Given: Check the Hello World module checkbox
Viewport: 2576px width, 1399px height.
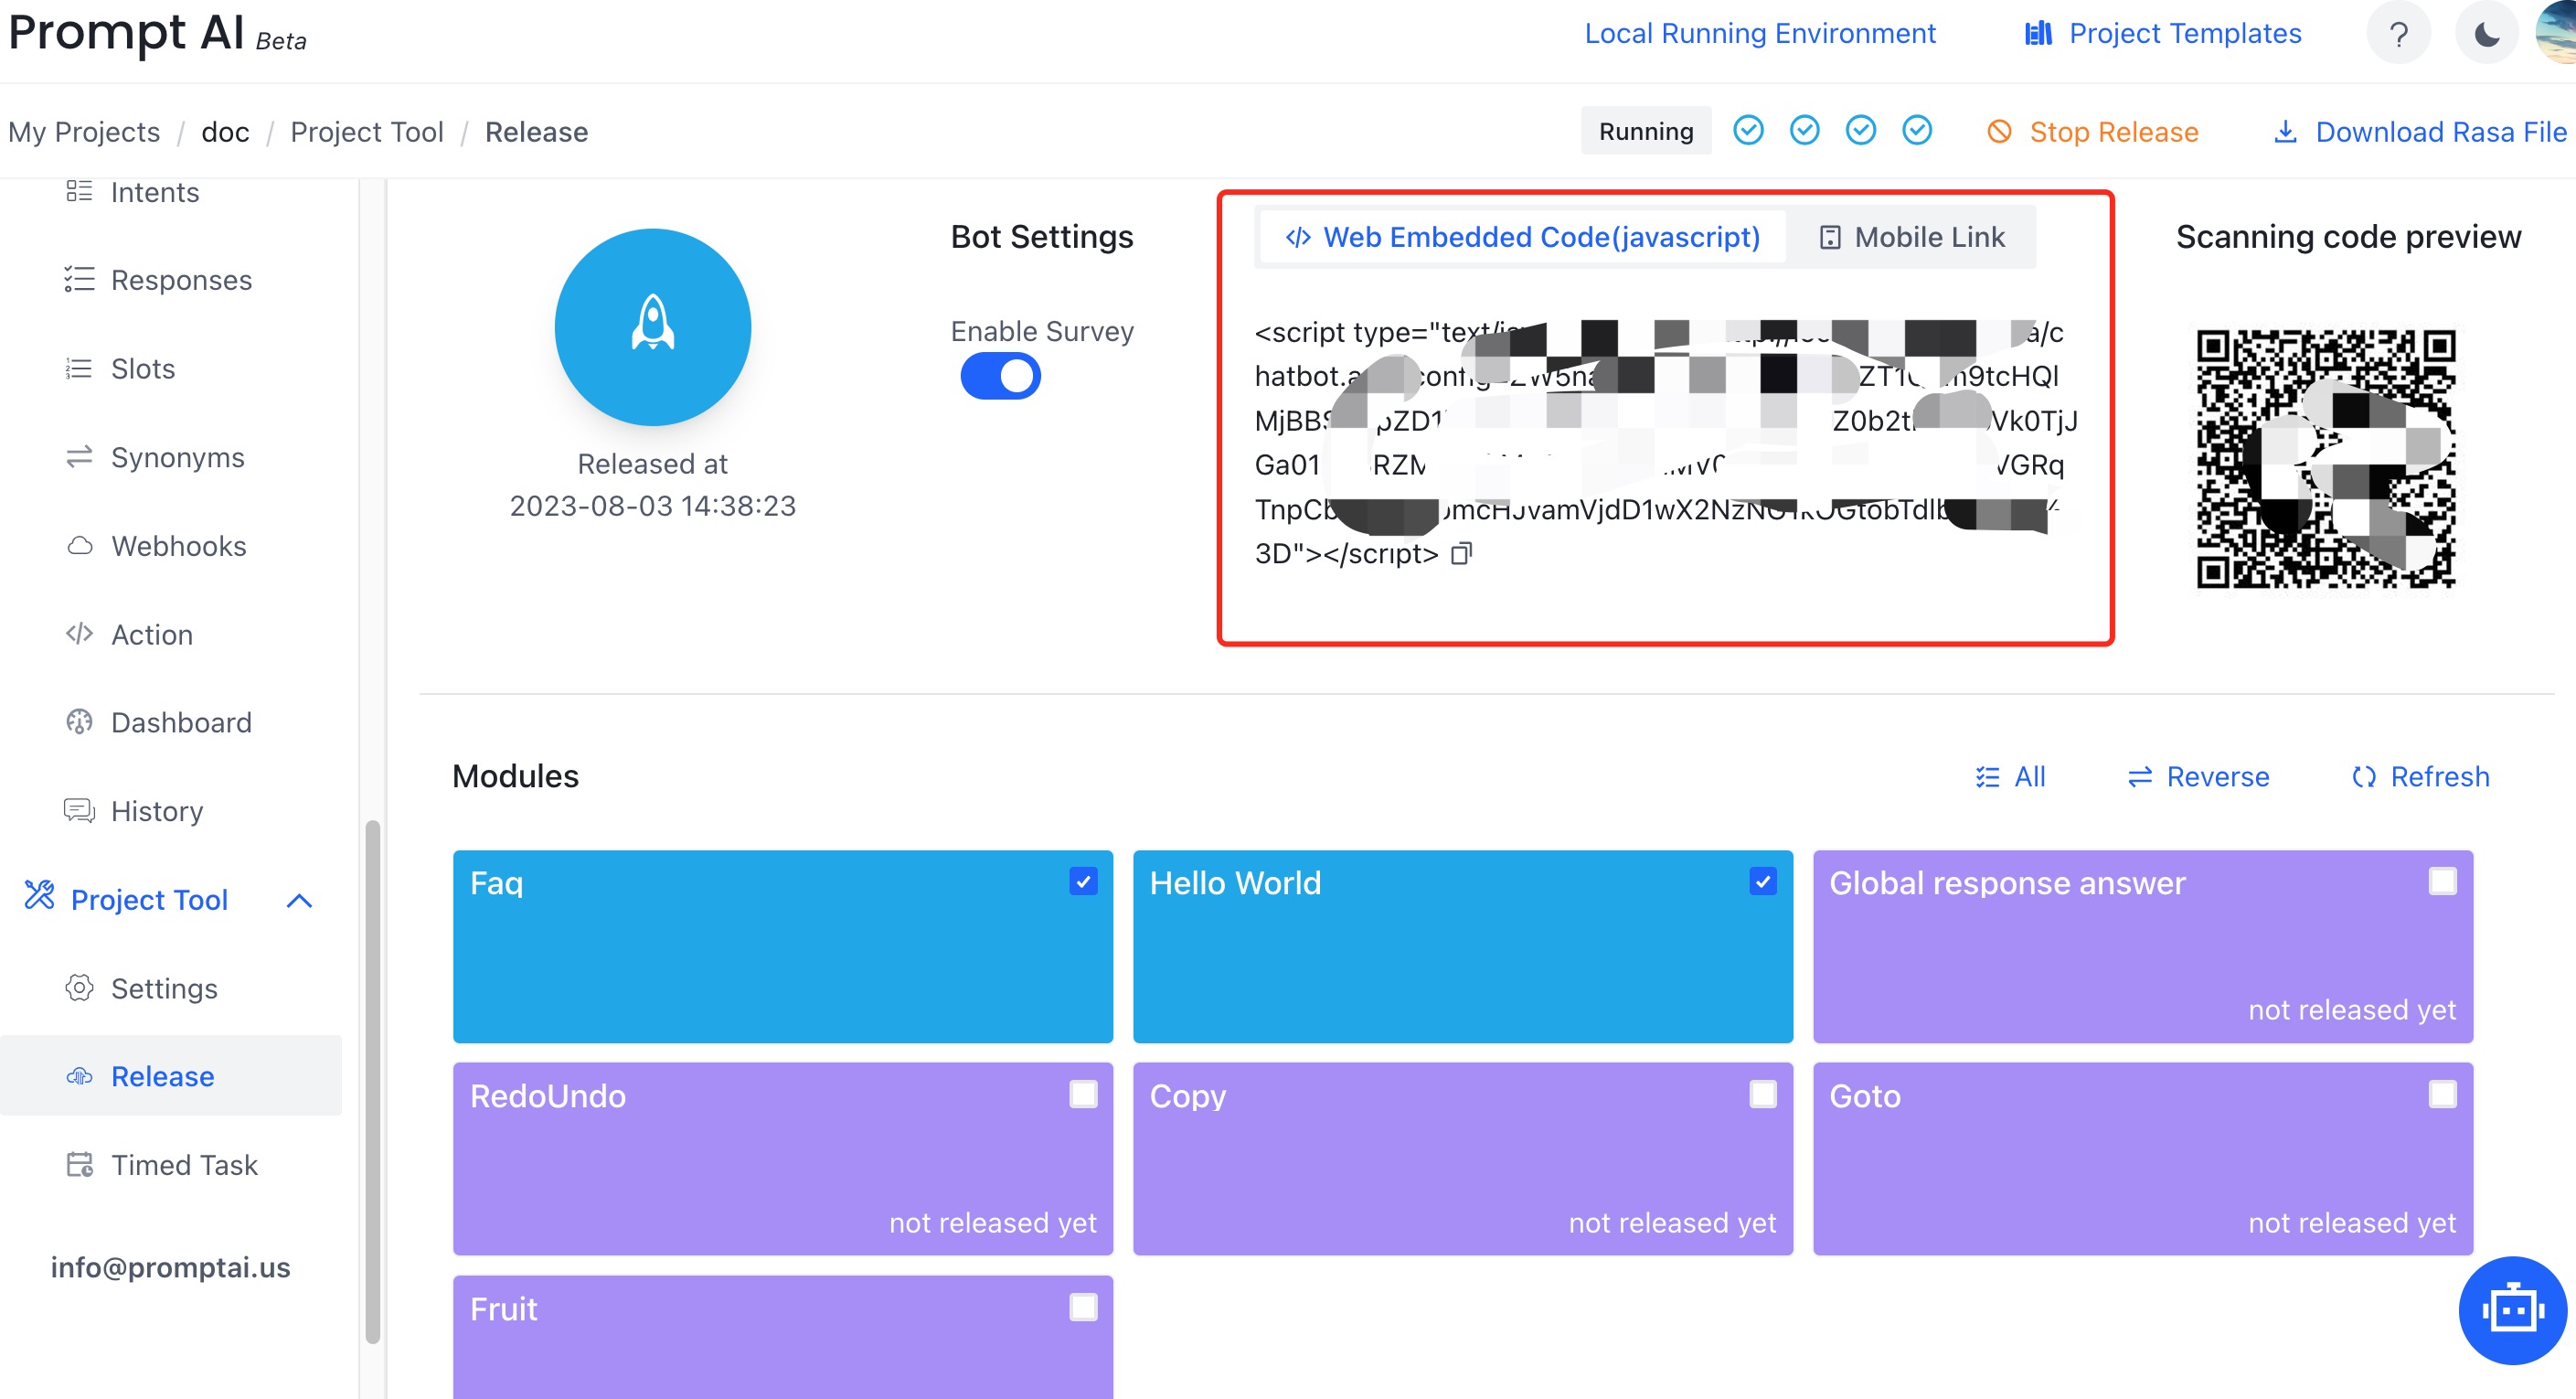Looking at the screenshot, I should pos(1763,882).
